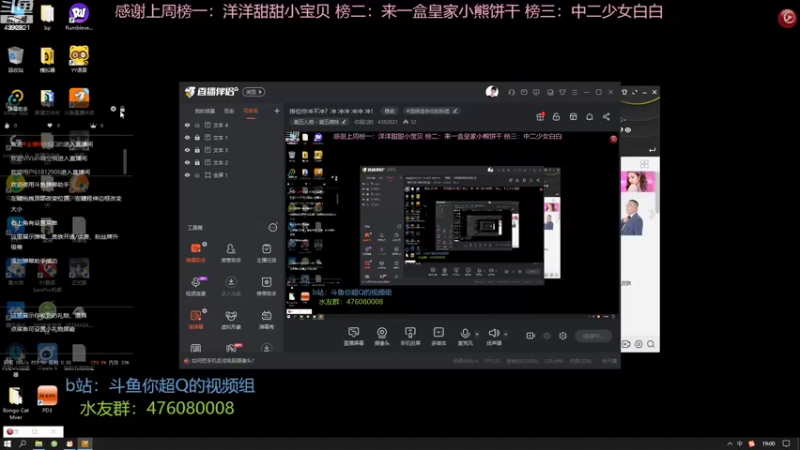Open the 房管助手 tool in toolbox
Screen dimensions: 800x450
(231, 253)
